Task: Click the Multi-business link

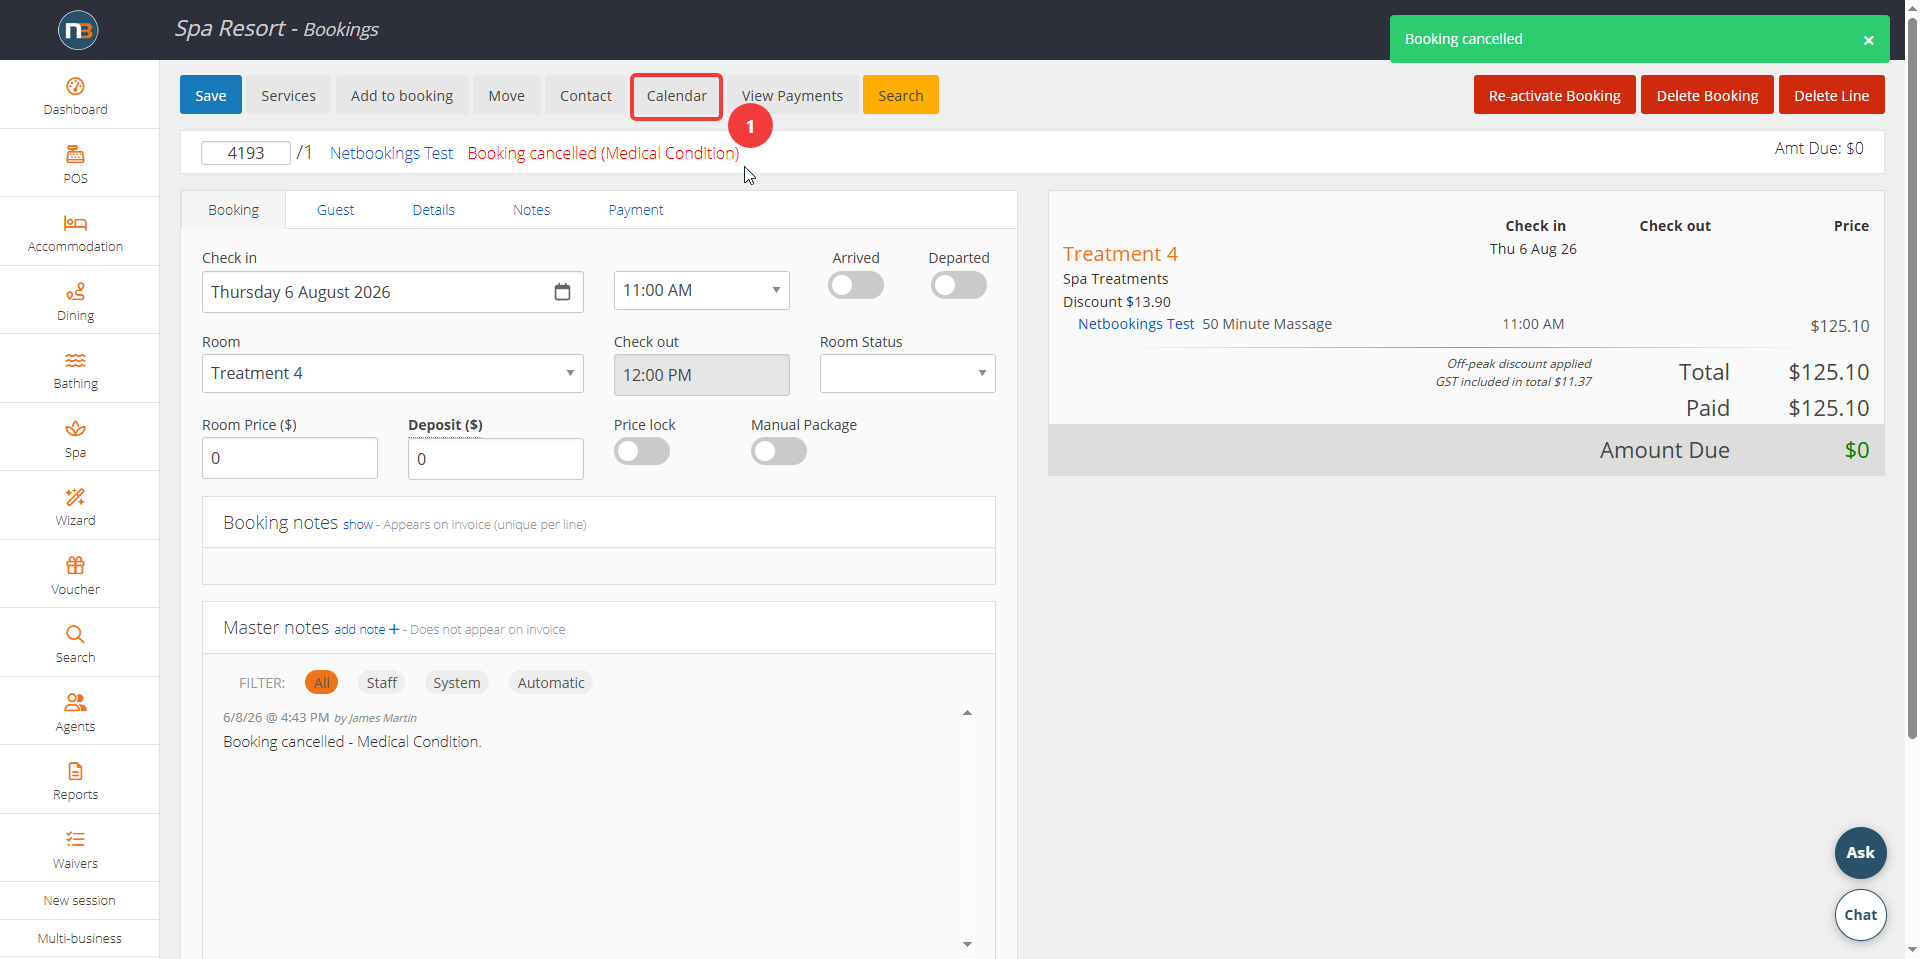Action: (79, 938)
